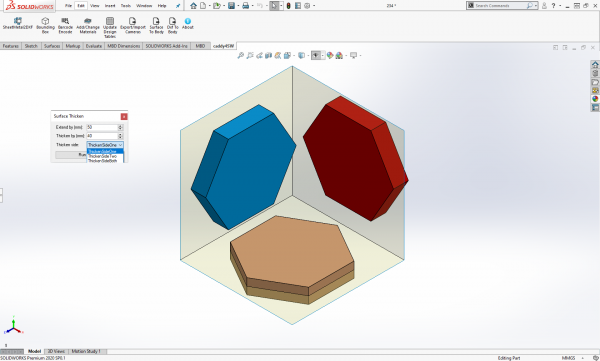Open the View menu
Image resolution: width=600 pixels, height=361 pixels.
click(x=95, y=6)
